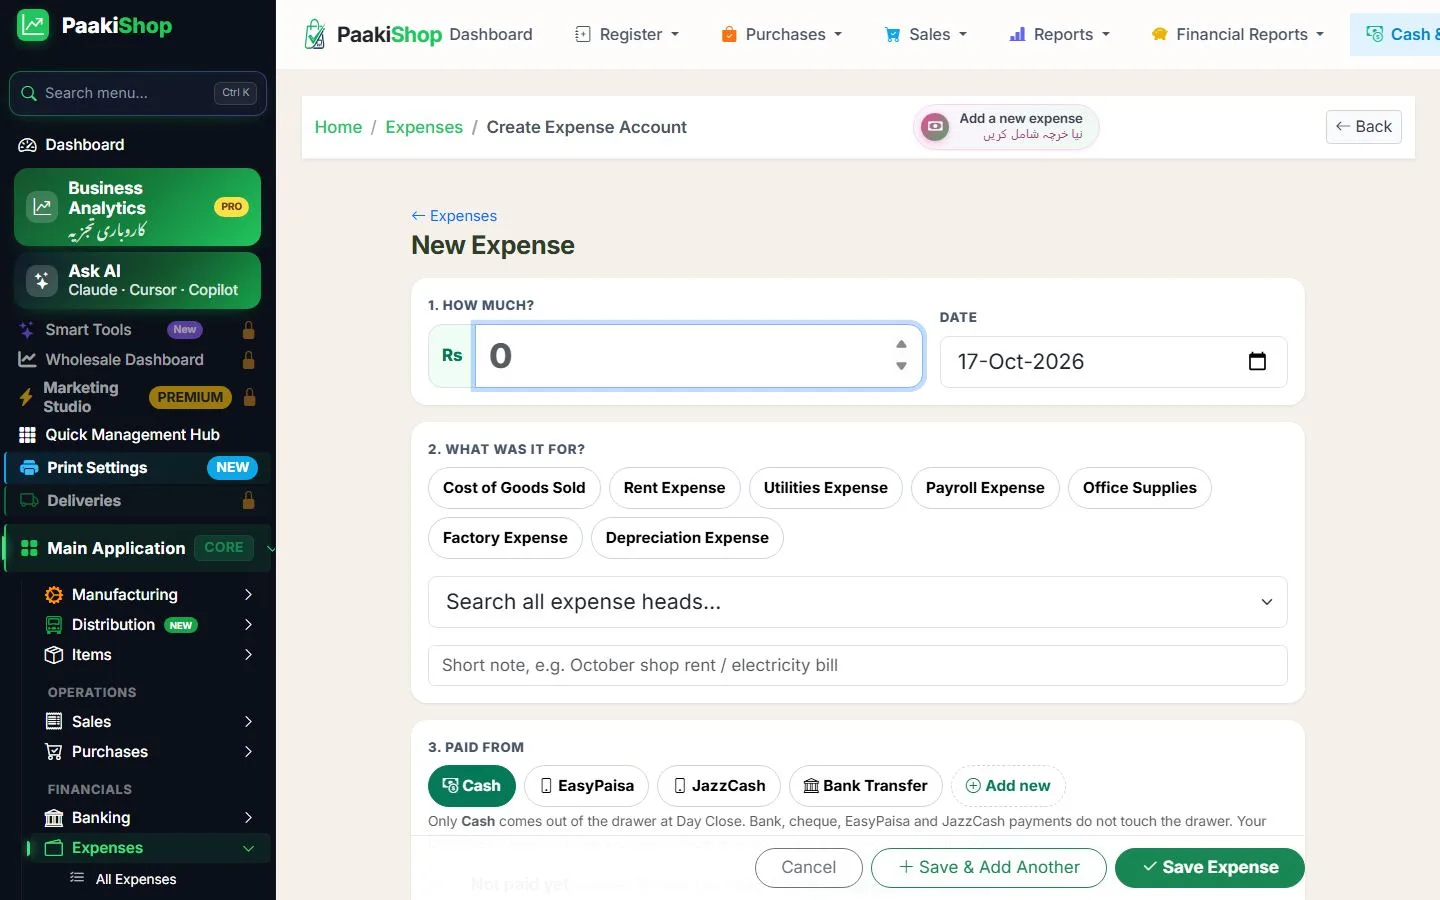Viewport: 1440px width, 900px height.
Task: Click the Banking building icon
Action: [x=54, y=818]
